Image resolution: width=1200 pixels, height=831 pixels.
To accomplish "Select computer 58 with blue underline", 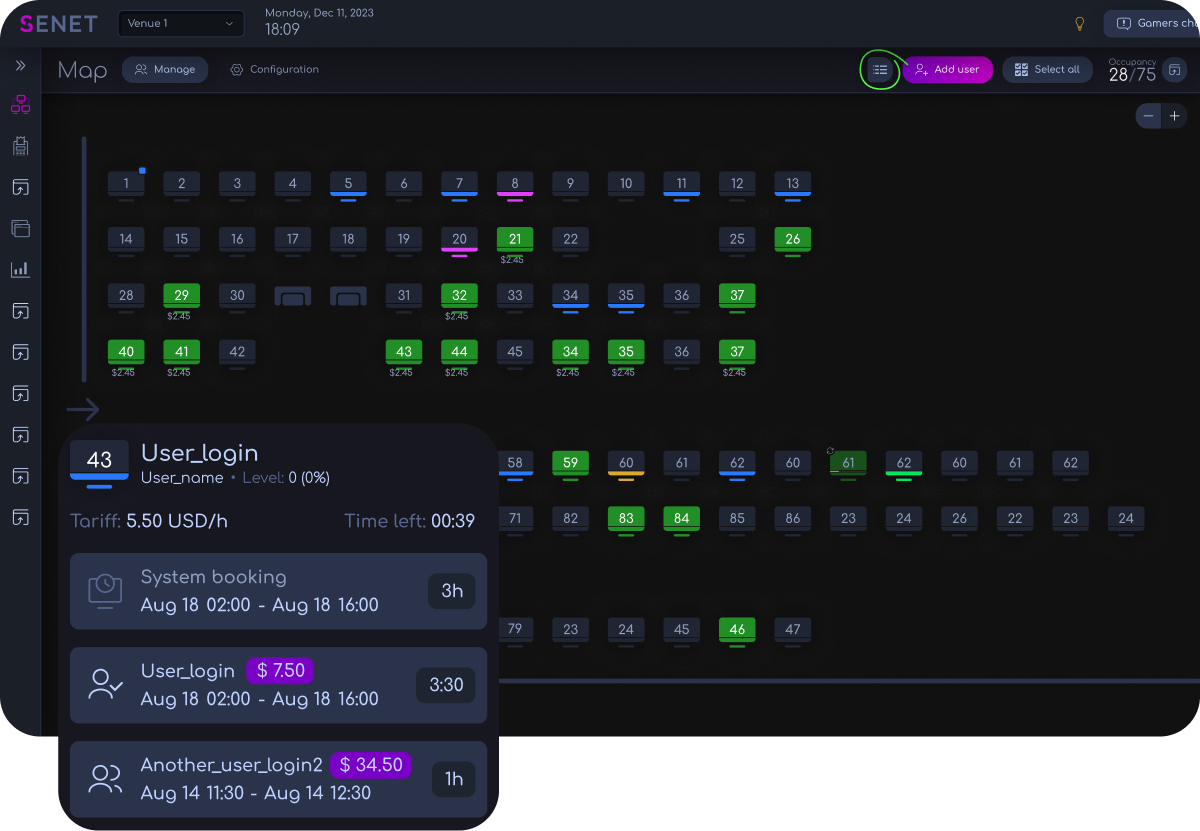I will coord(515,463).
